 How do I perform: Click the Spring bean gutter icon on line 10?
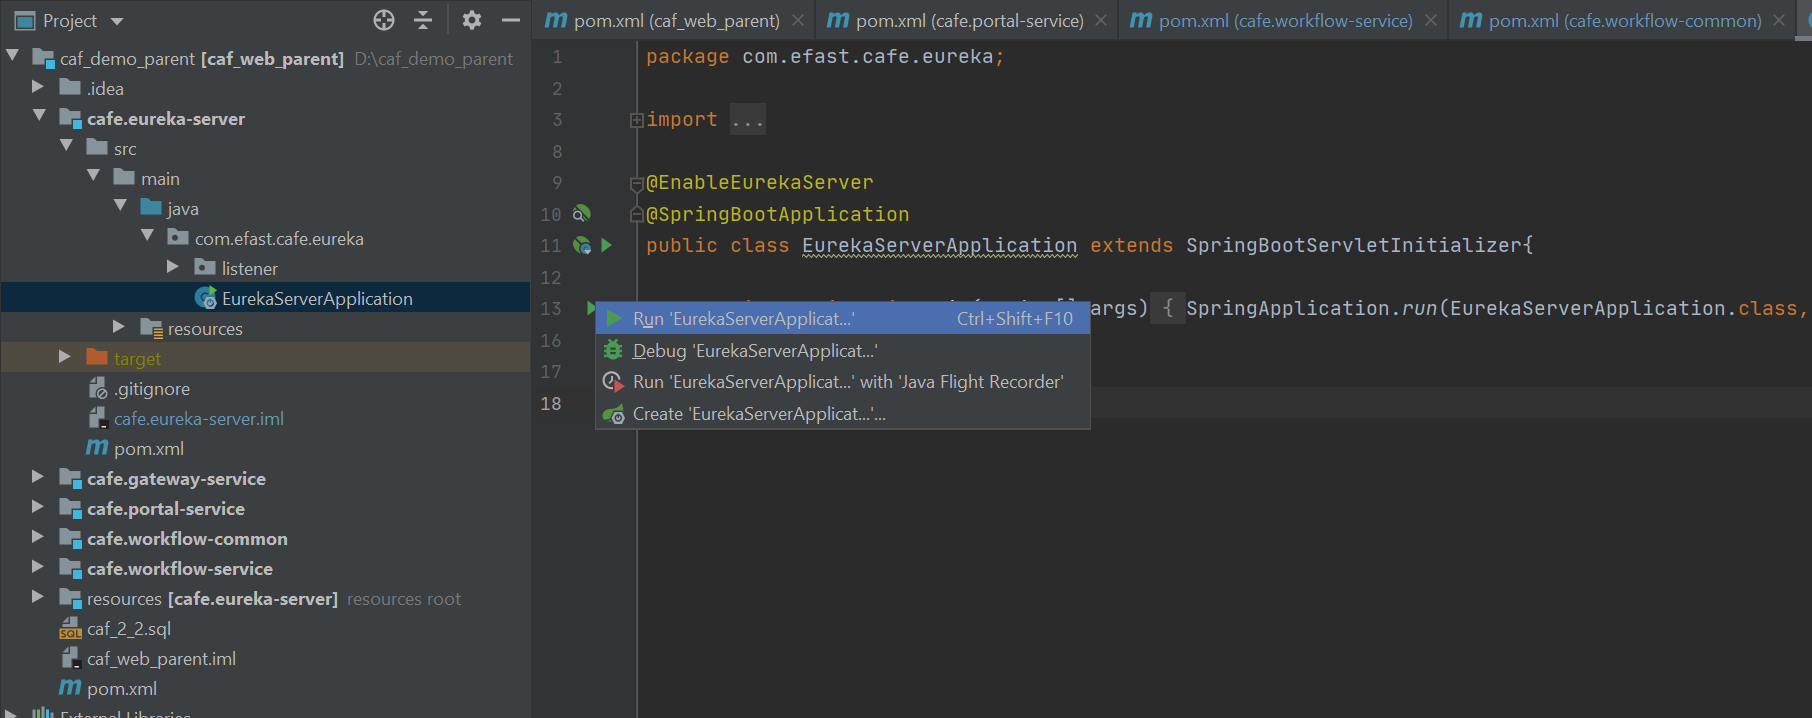coord(581,213)
